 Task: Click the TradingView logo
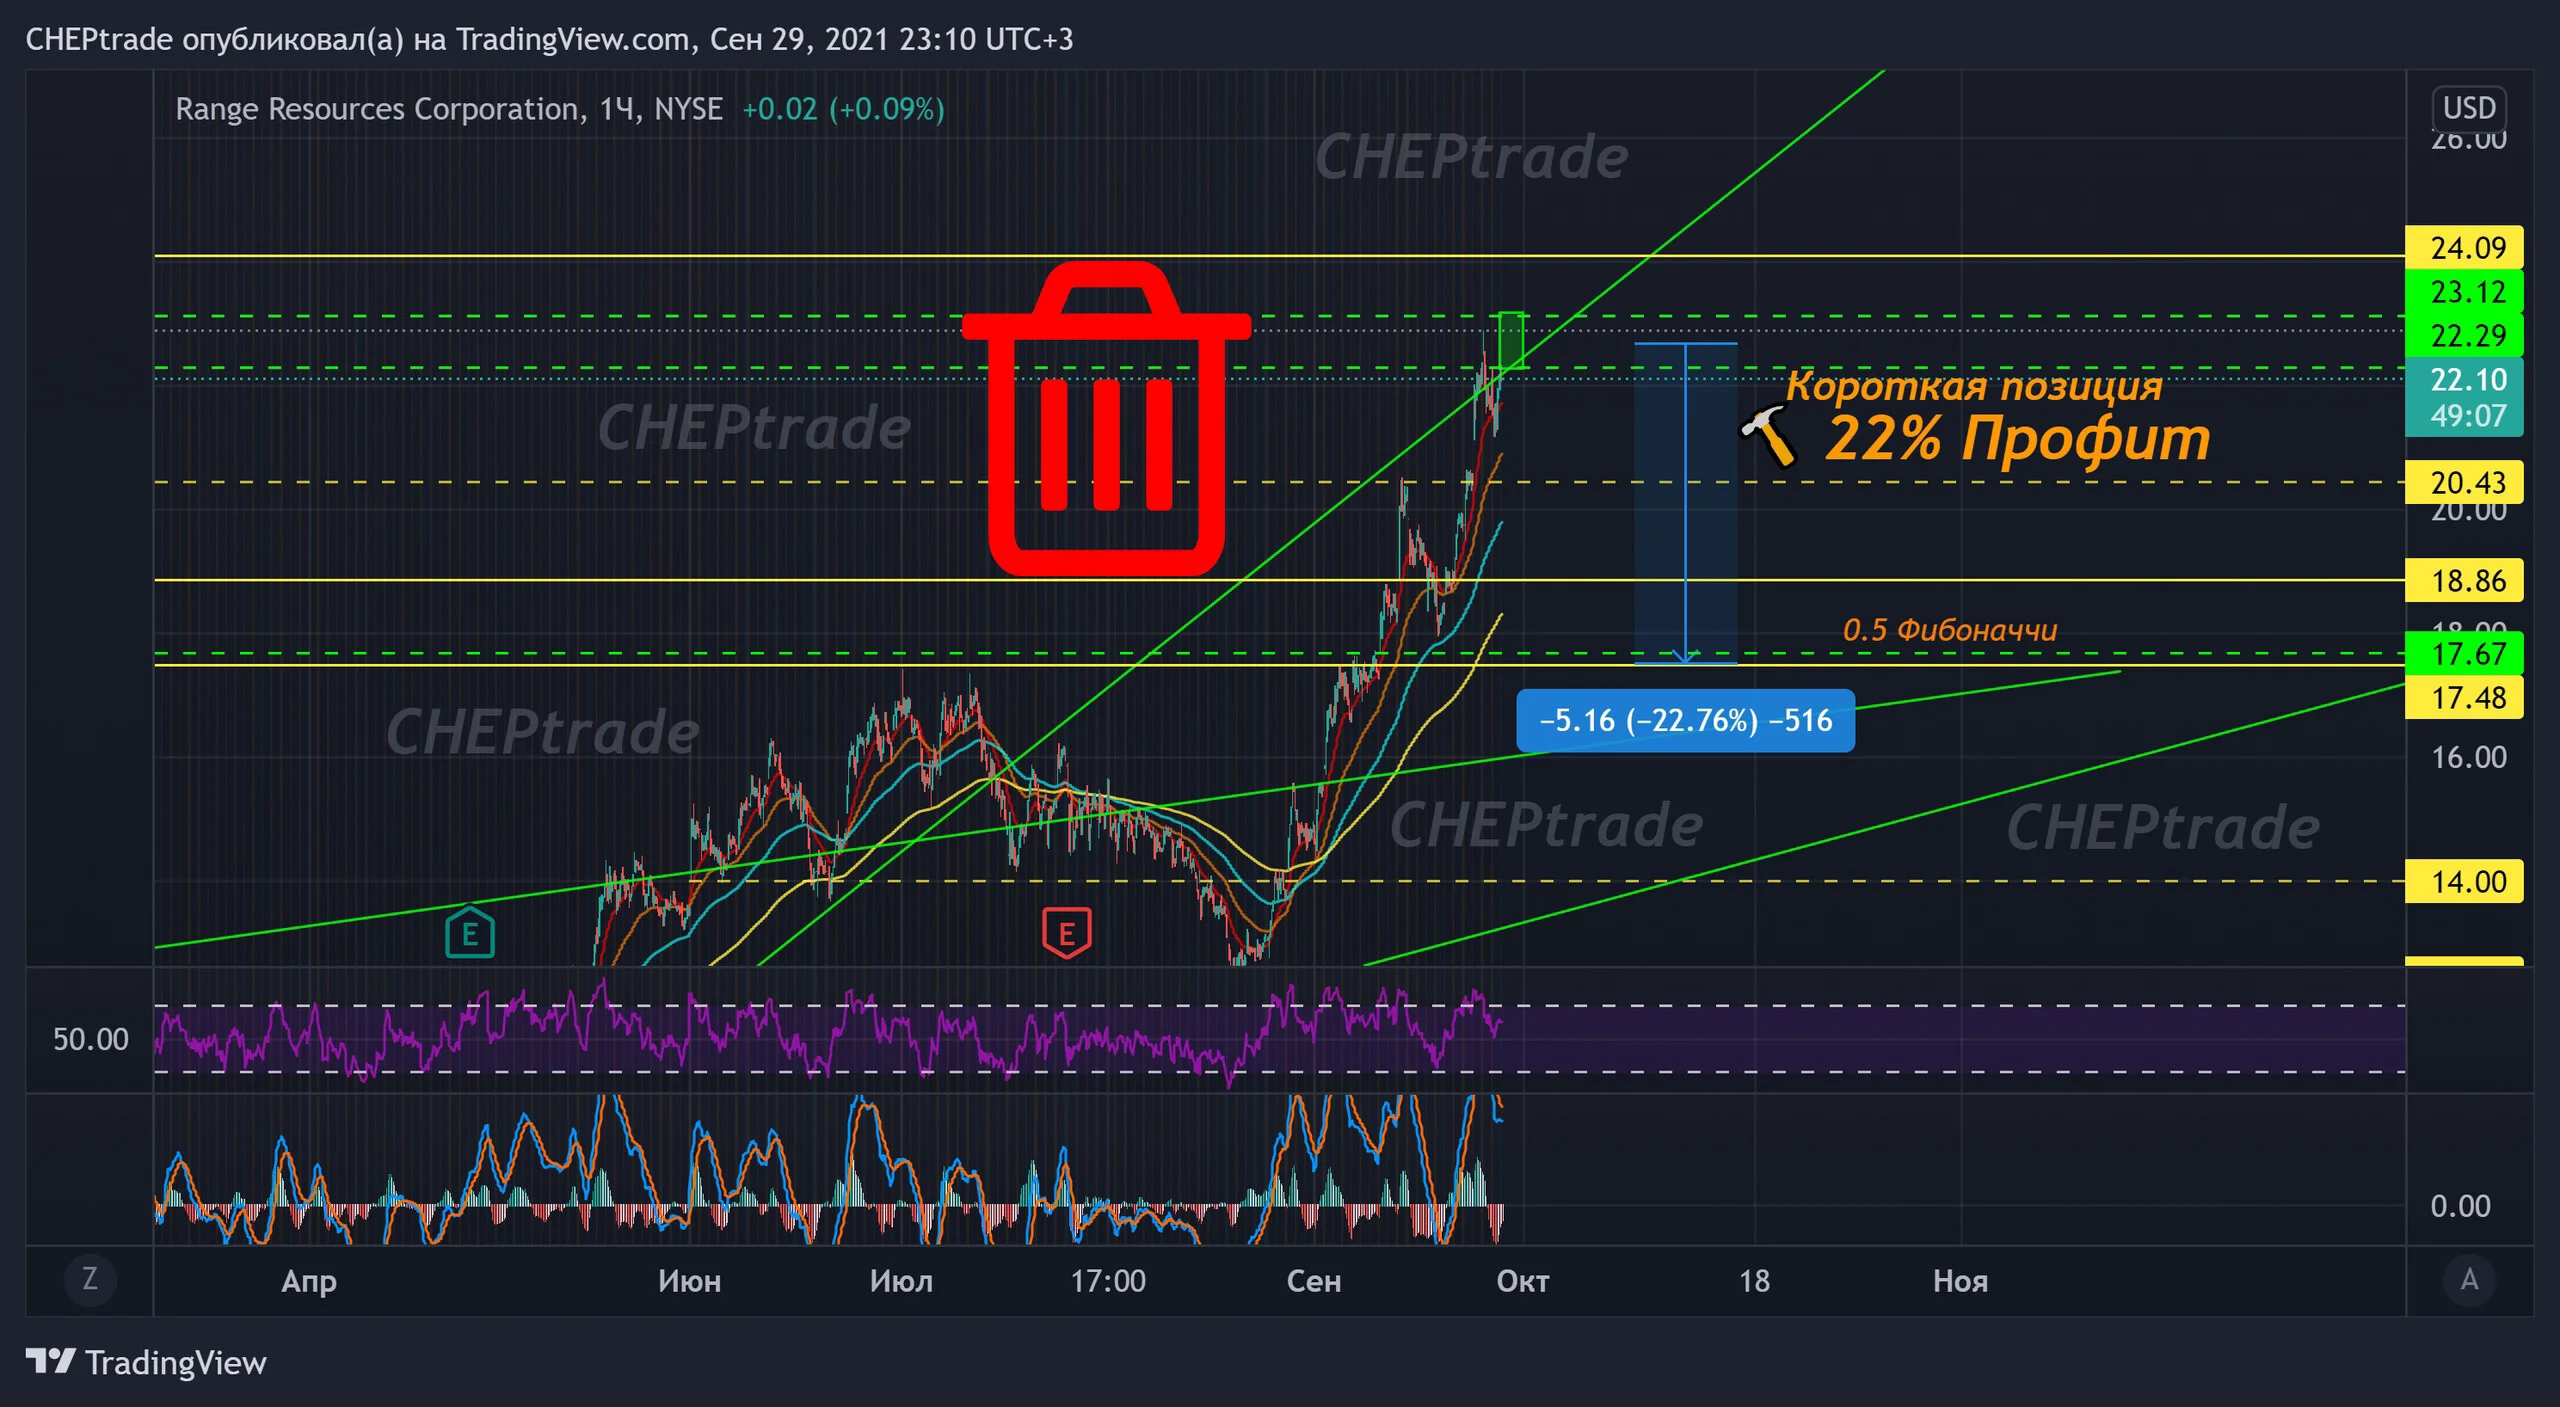pyautogui.click(x=146, y=1362)
